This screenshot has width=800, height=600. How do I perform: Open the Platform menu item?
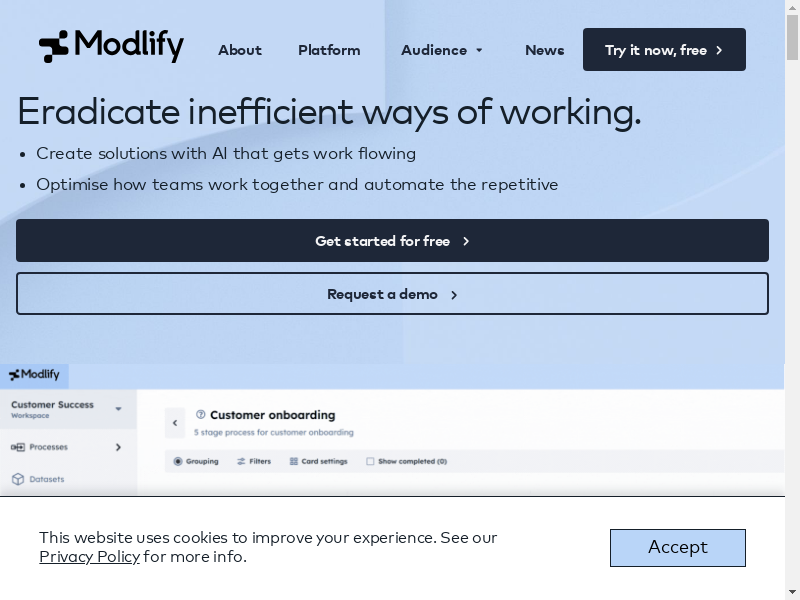(x=329, y=50)
